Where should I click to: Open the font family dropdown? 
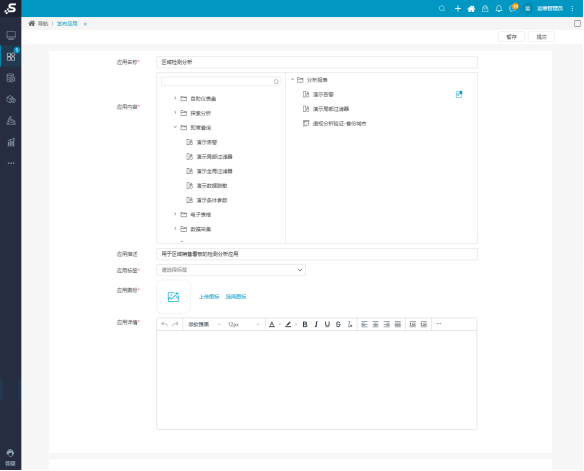[204, 324]
